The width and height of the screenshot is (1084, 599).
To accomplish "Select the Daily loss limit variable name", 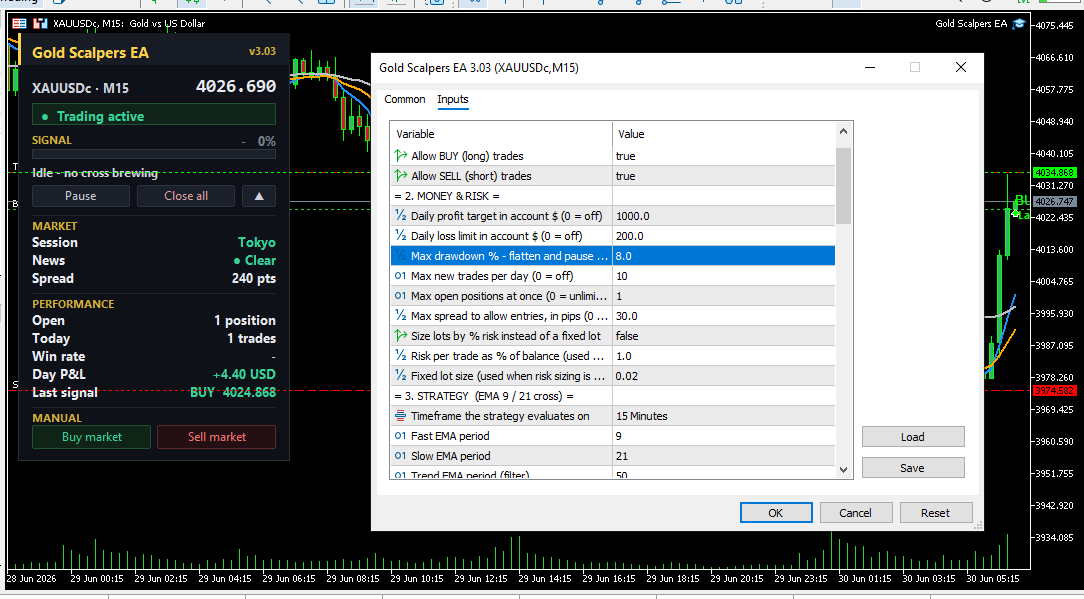I will tap(496, 236).
